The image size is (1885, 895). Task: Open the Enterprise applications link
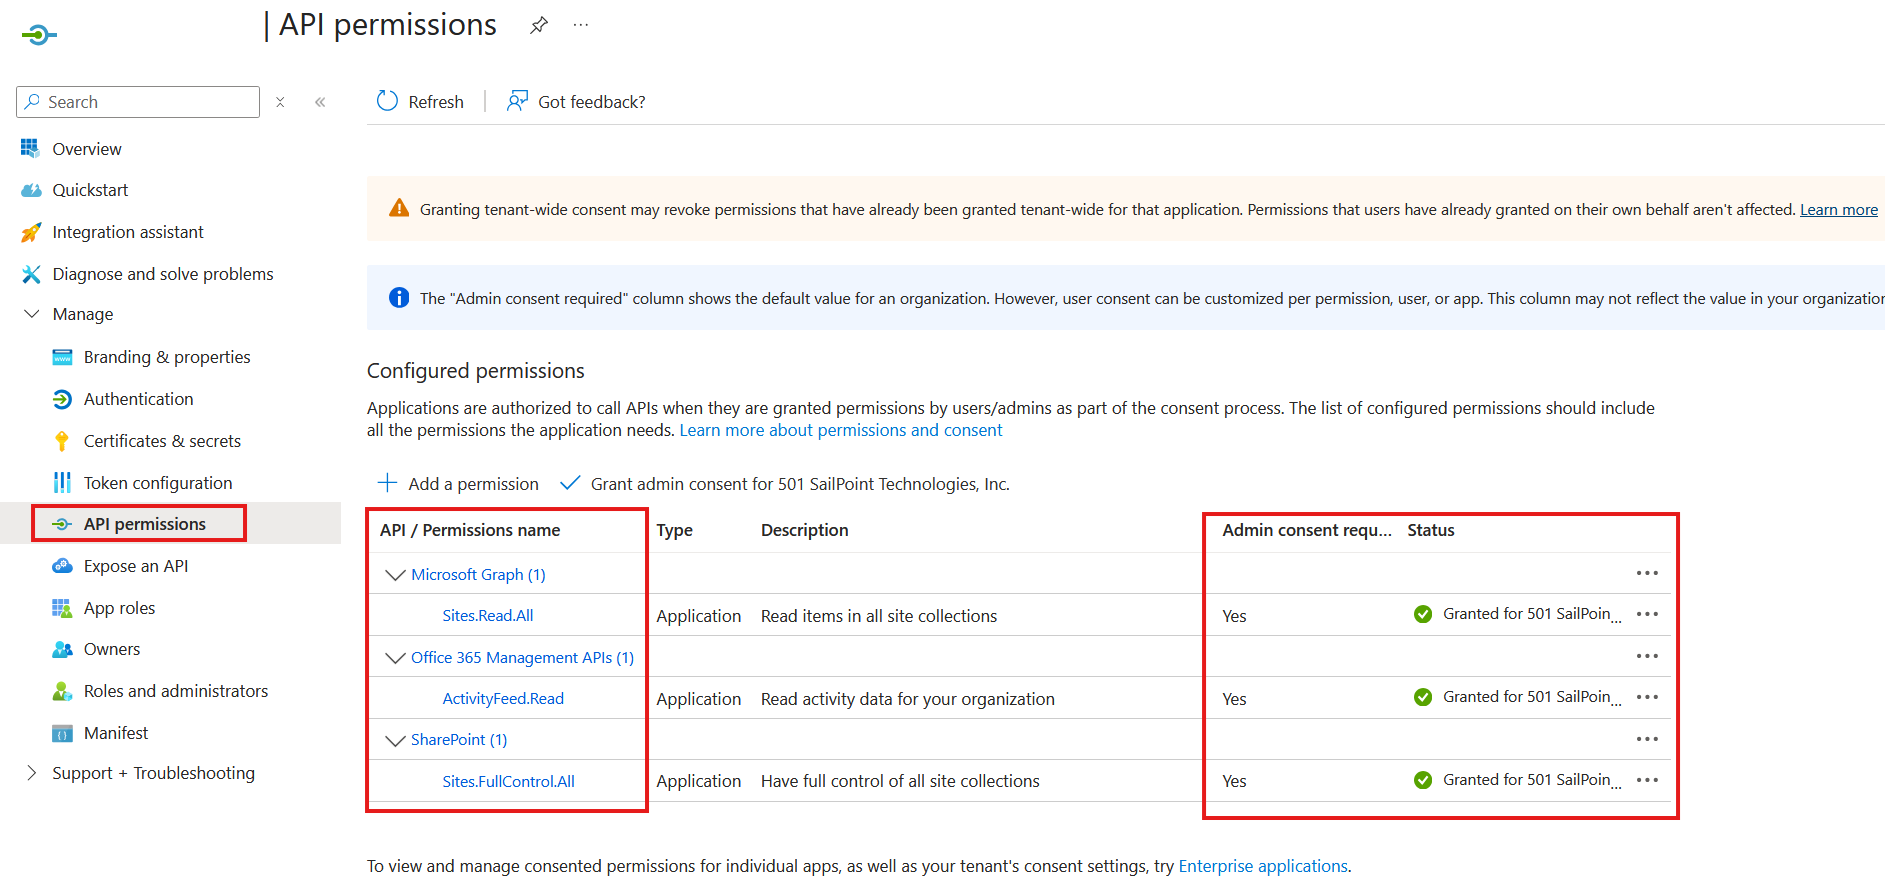(1262, 866)
